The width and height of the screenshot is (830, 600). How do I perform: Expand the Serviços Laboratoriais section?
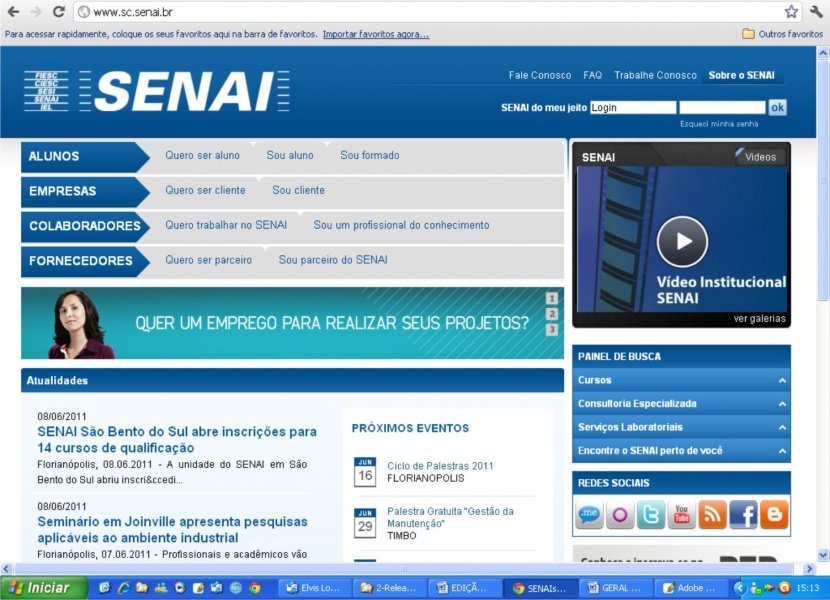tap(681, 427)
